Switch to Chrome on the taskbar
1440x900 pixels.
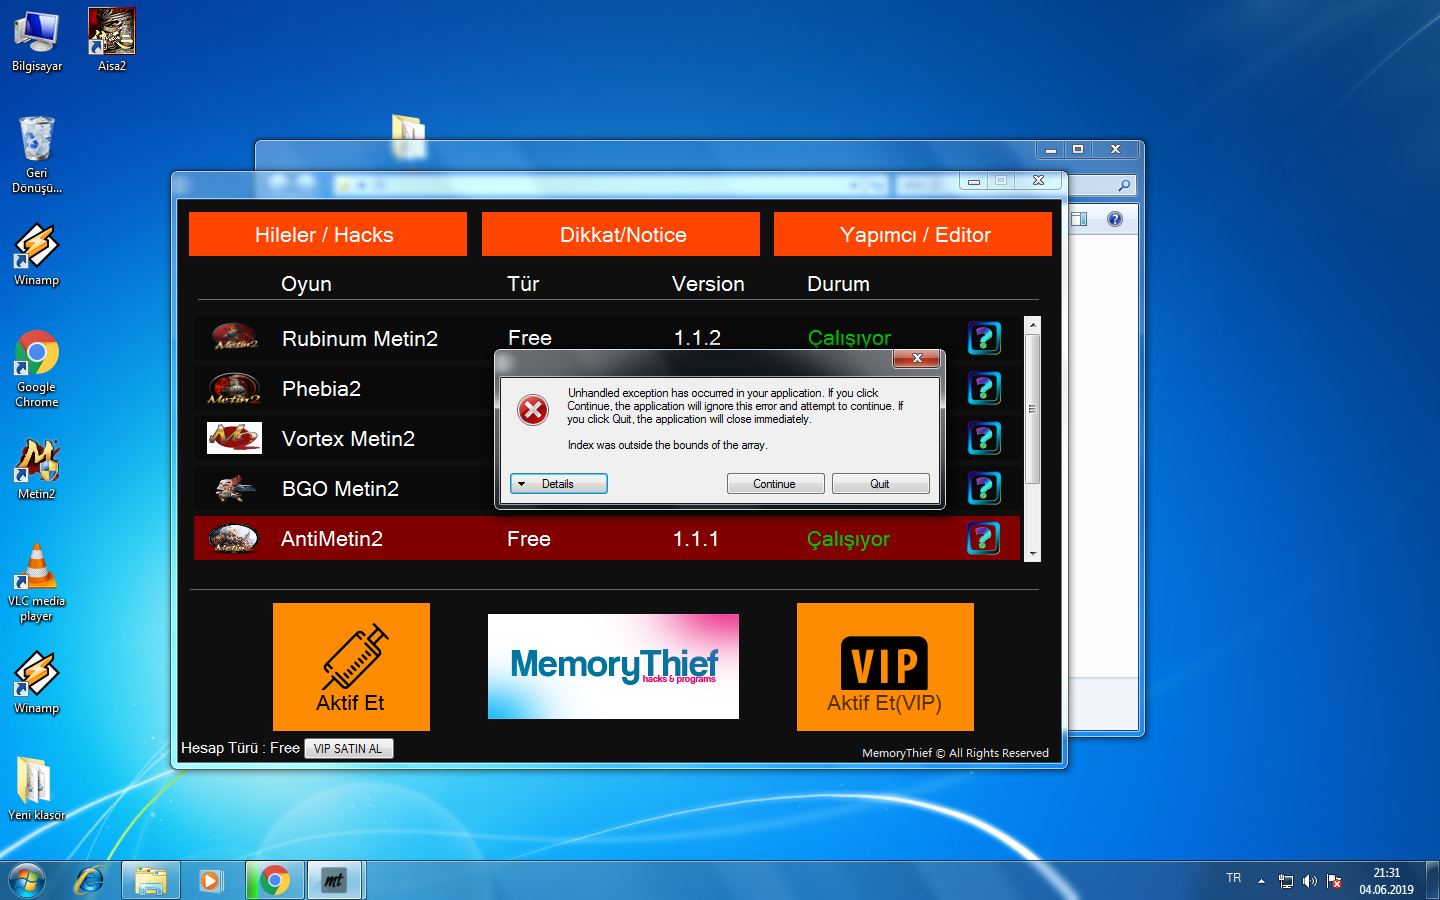click(274, 880)
